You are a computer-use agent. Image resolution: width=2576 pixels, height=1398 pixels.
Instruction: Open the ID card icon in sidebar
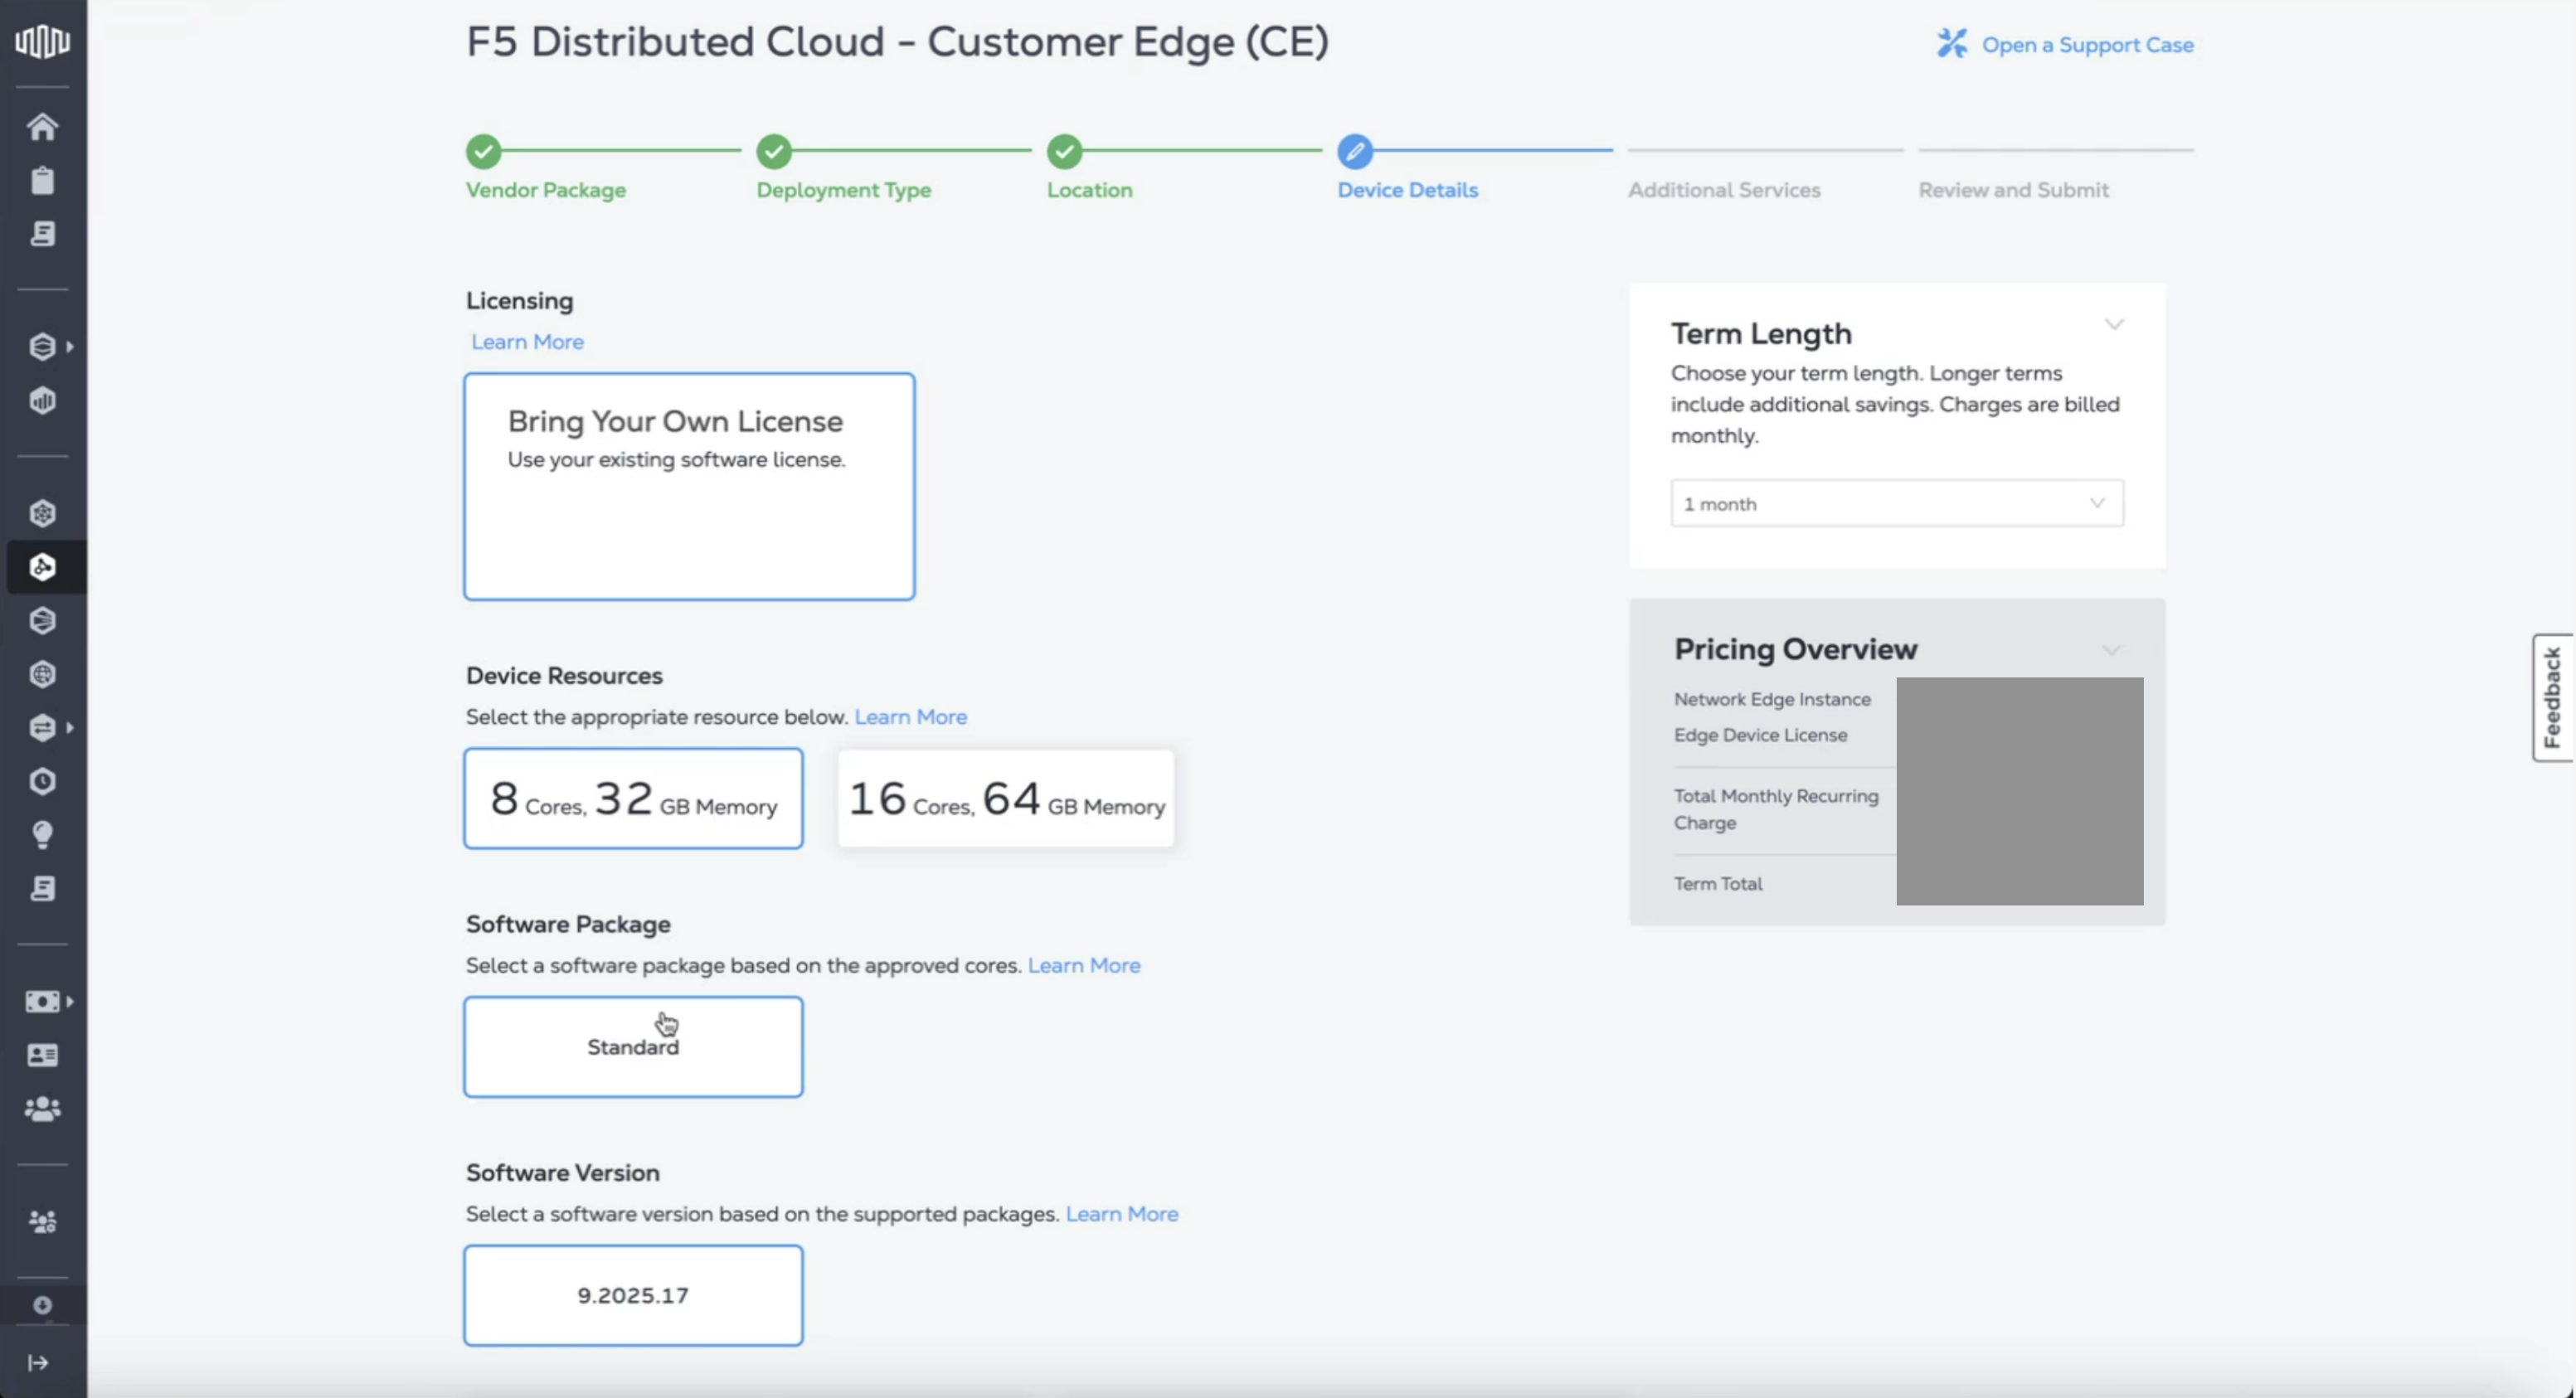click(42, 1055)
